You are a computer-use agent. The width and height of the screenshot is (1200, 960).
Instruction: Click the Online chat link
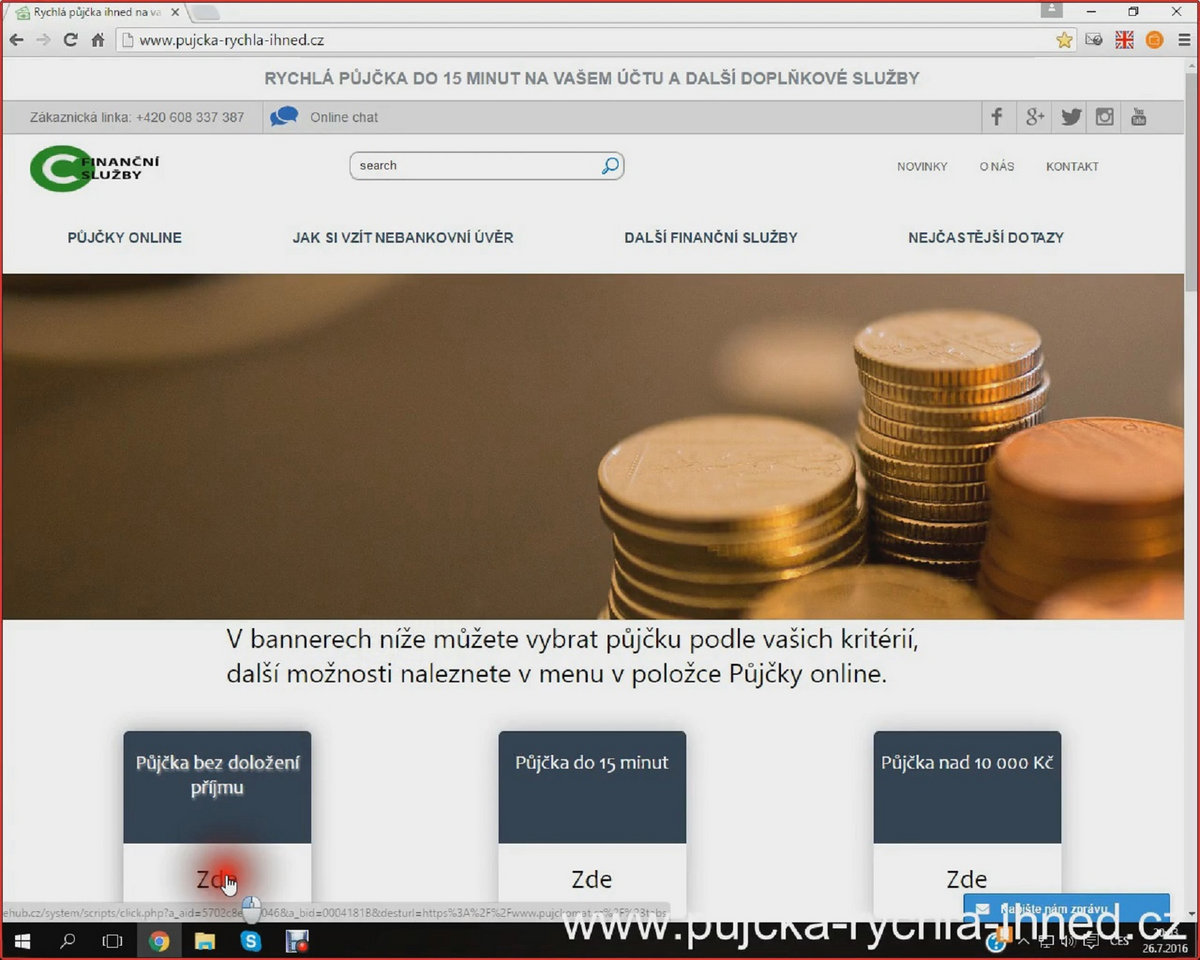344,117
